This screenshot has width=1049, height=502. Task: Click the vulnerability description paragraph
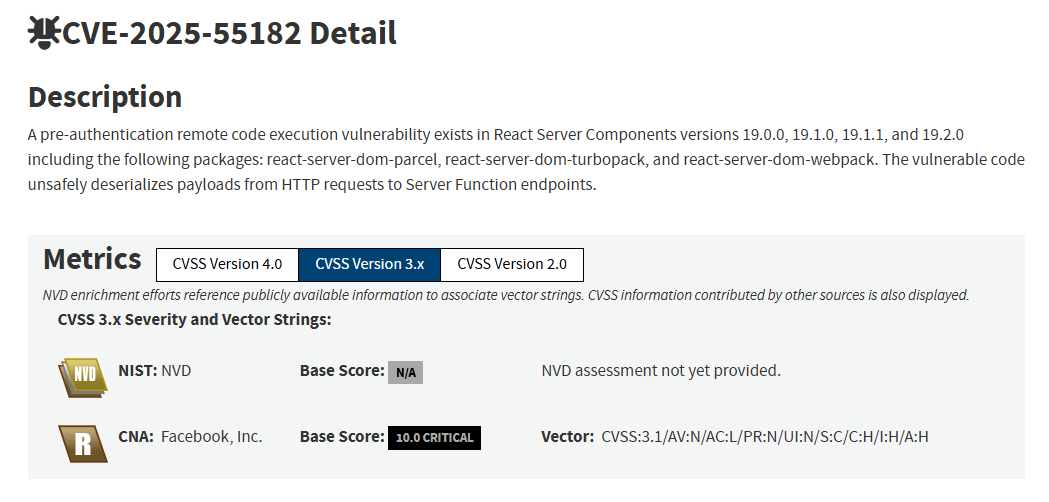point(526,160)
